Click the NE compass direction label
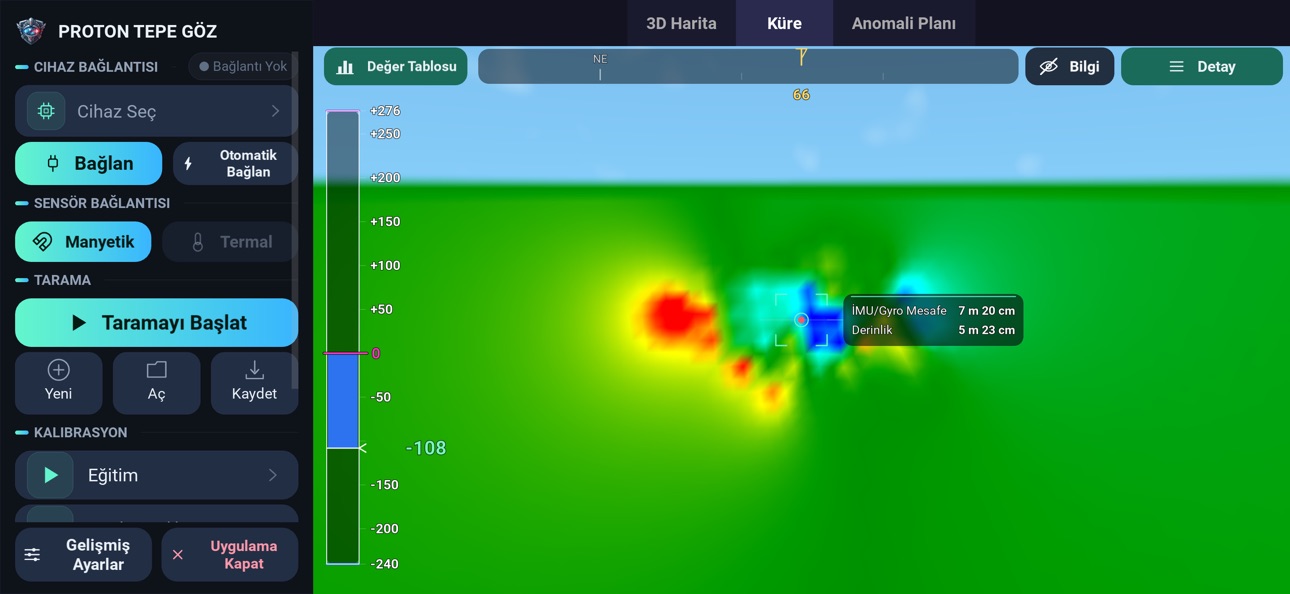 pos(600,59)
